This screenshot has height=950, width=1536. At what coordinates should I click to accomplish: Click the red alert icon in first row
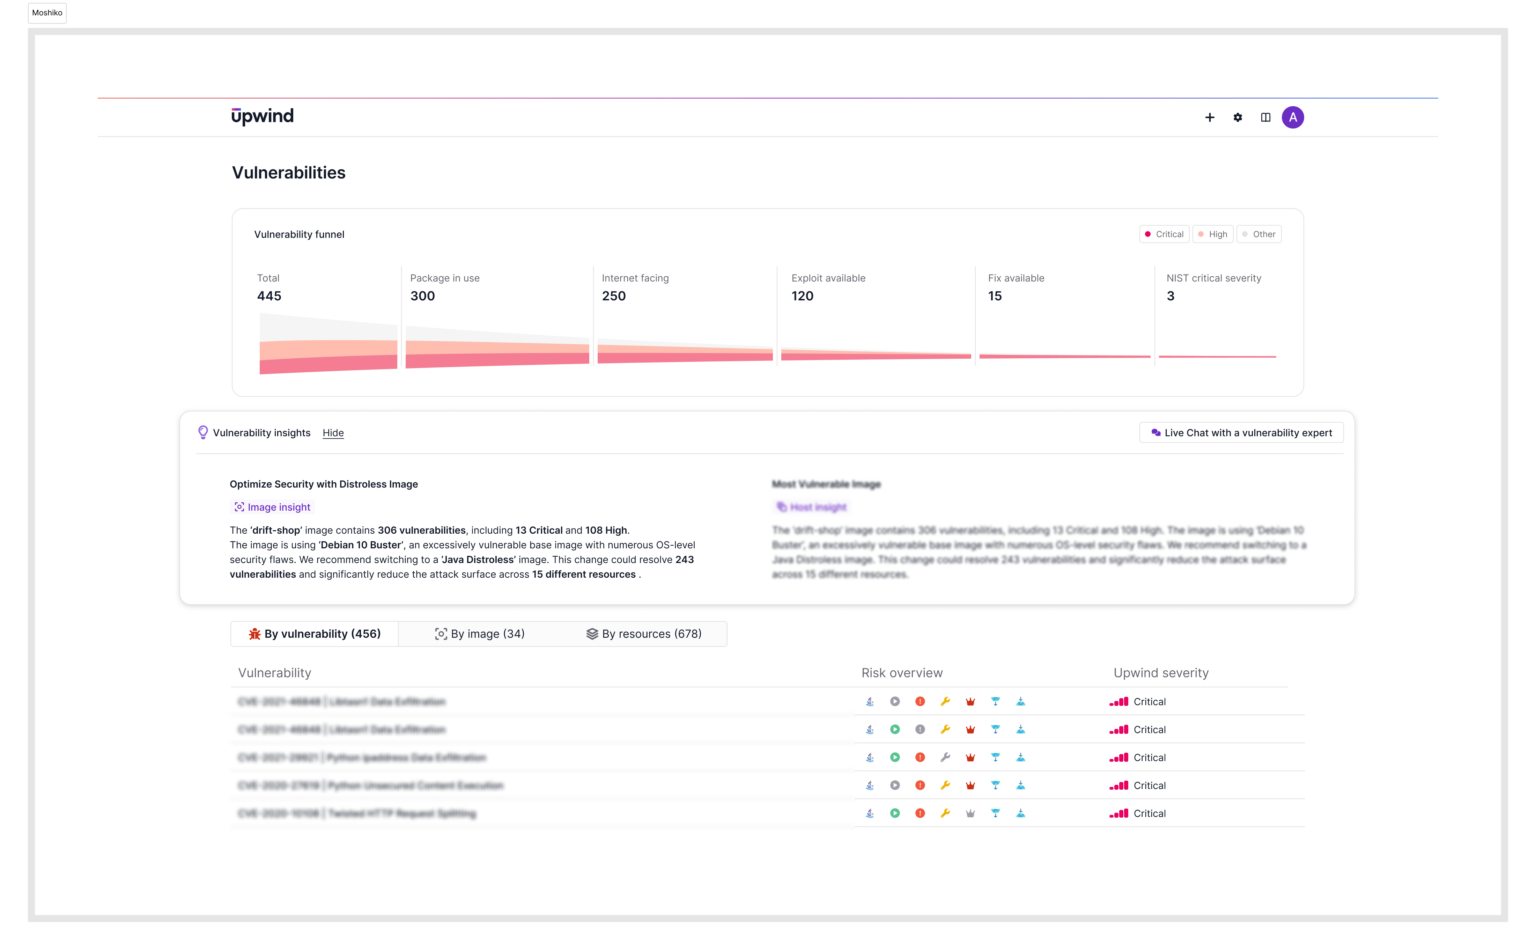[x=920, y=702]
